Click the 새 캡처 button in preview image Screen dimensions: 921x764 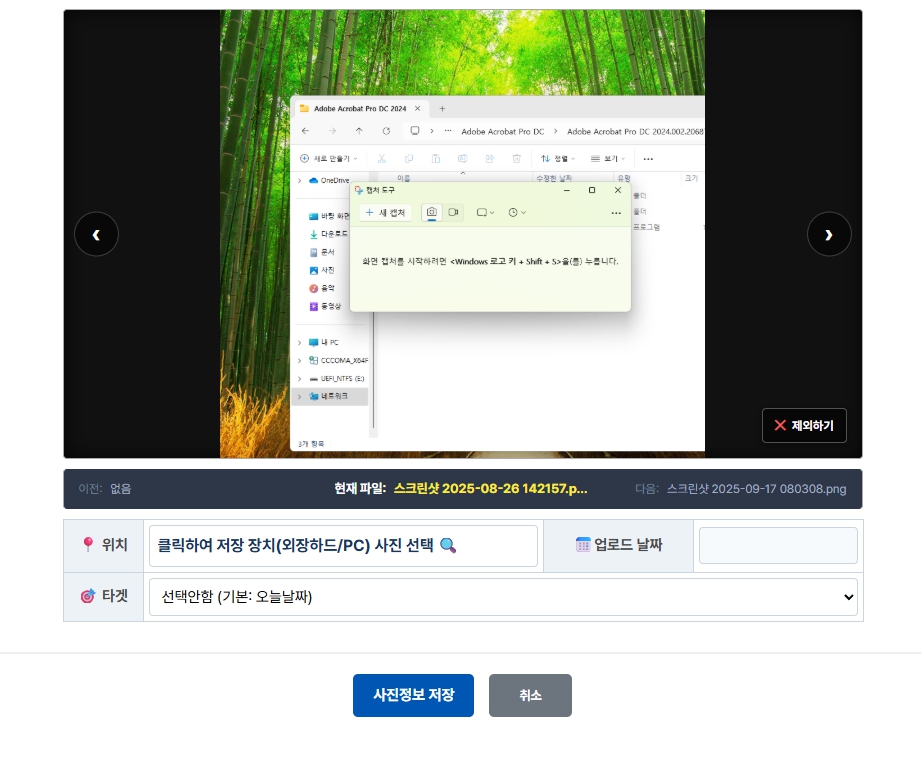point(385,213)
